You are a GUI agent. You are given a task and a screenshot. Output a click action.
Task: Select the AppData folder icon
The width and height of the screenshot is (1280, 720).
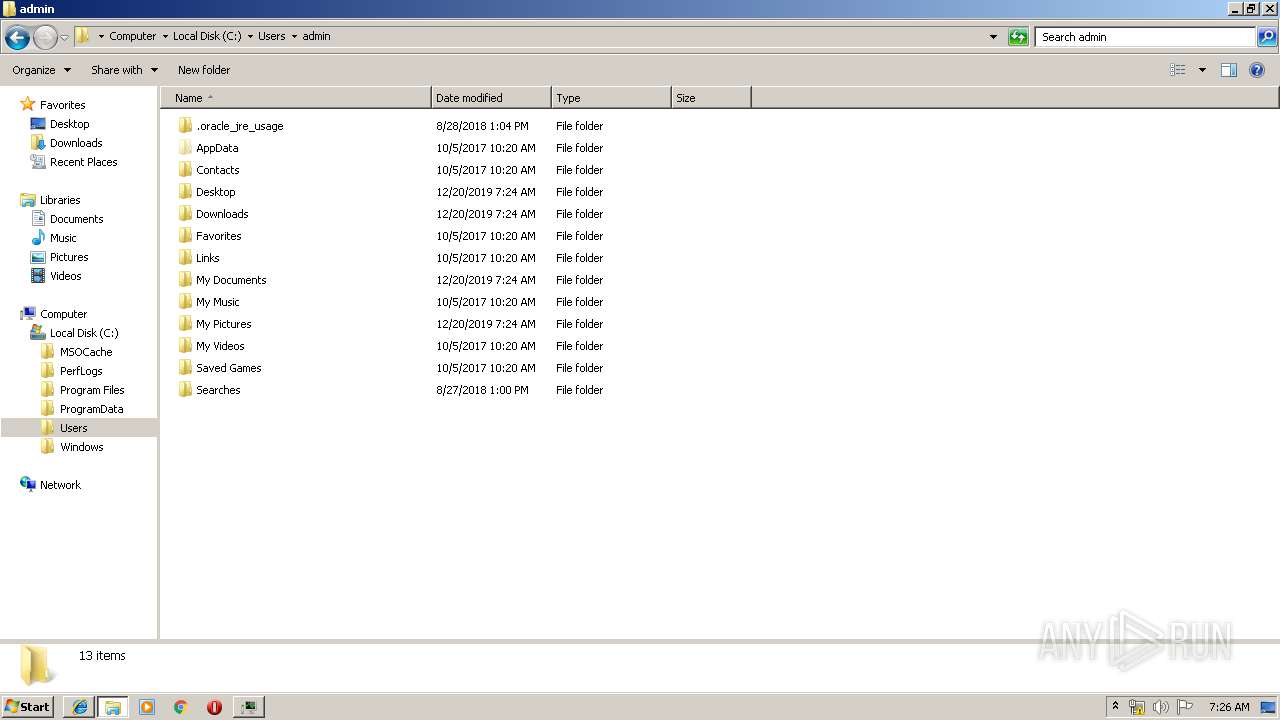[185, 148]
